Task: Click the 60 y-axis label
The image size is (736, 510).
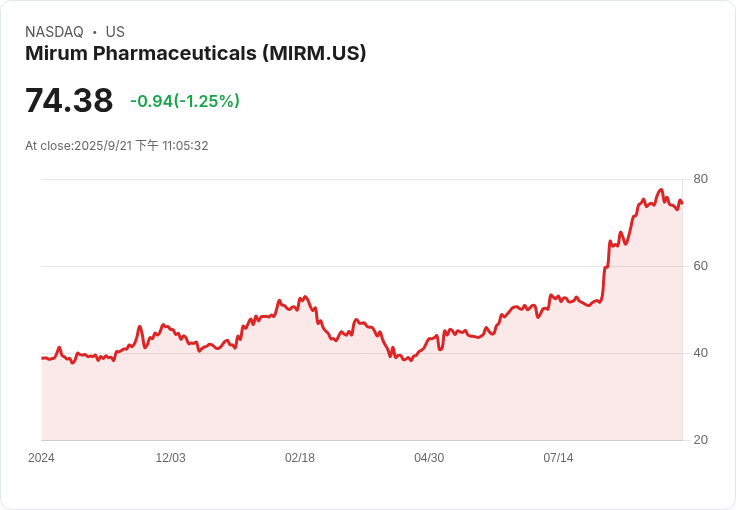Action: [700, 266]
